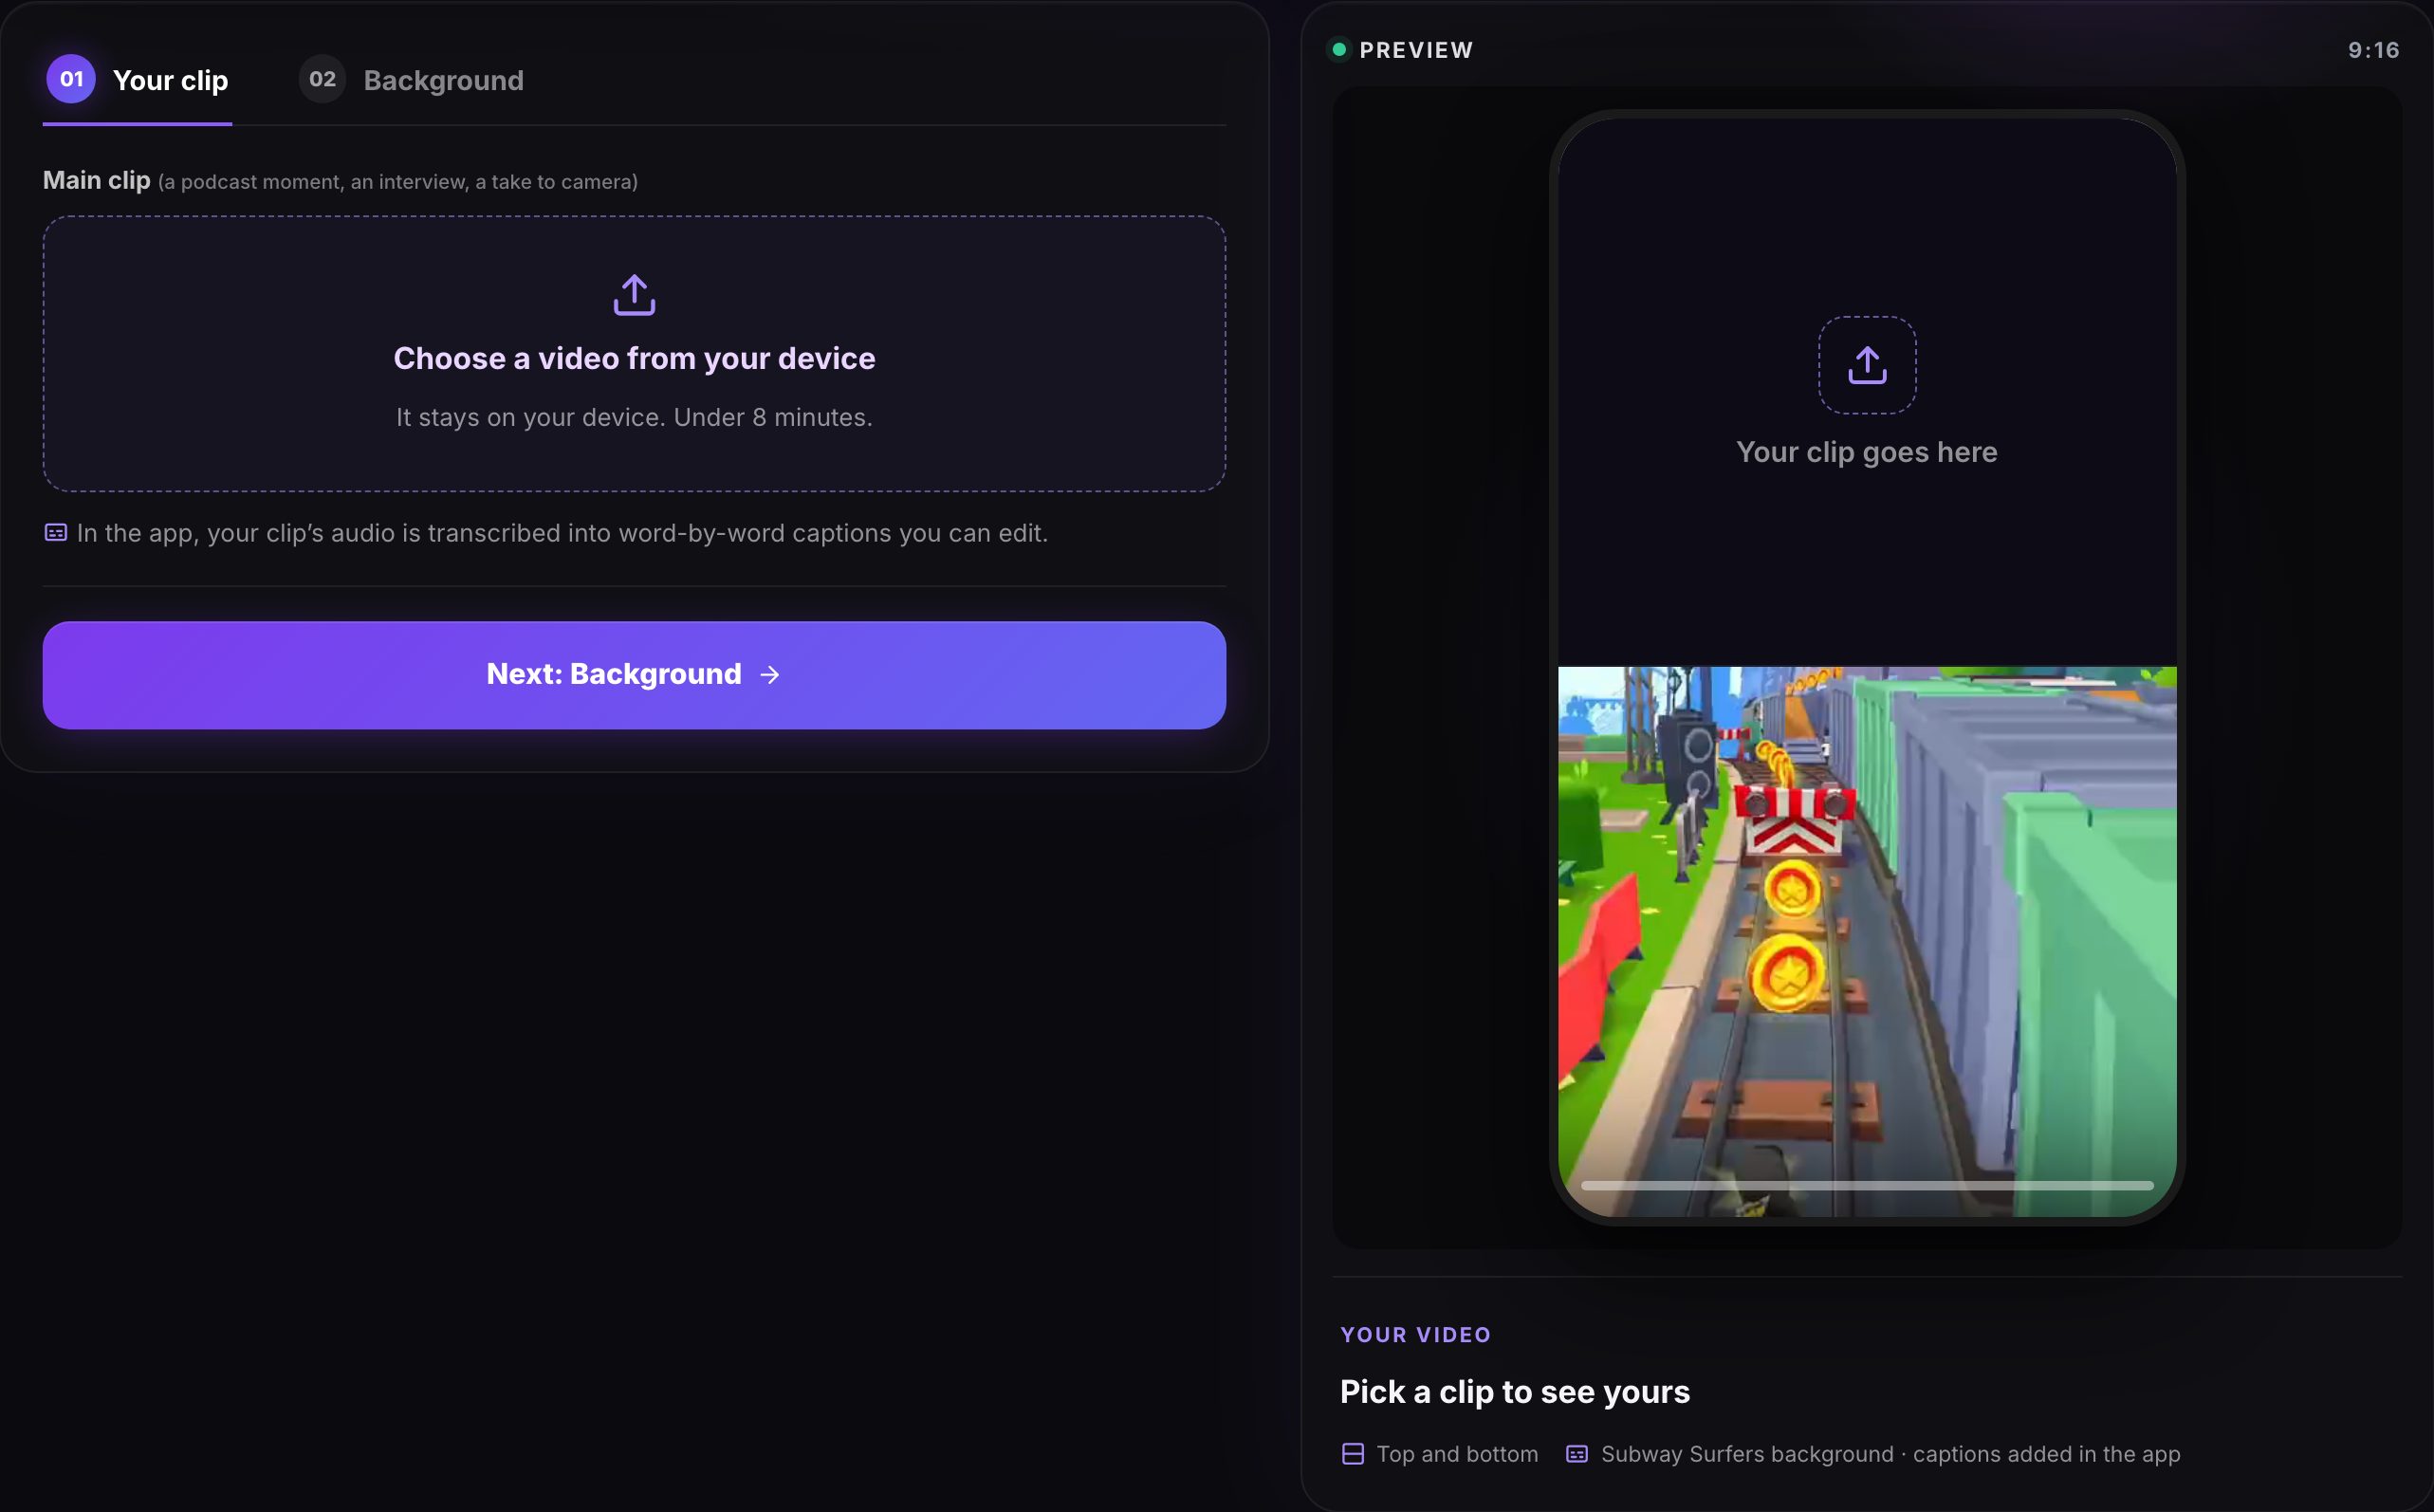Image resolution: width=2434 pixels, height=1512 pixels.
Task: Click the Subway Surfers gameplay thumbnail in the preview
Action: 1866,941
